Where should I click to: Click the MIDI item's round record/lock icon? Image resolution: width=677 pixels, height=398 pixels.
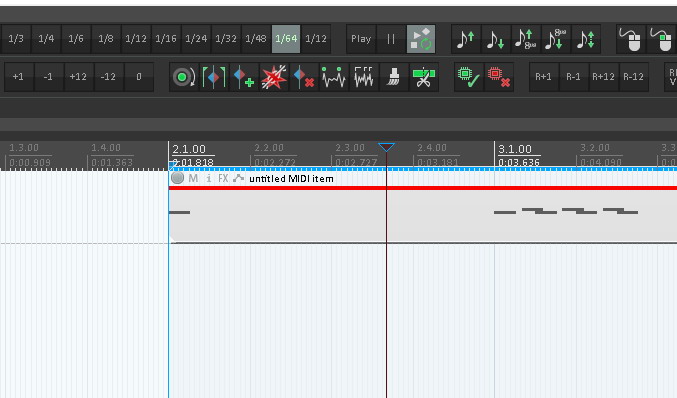tap(177, 178)
